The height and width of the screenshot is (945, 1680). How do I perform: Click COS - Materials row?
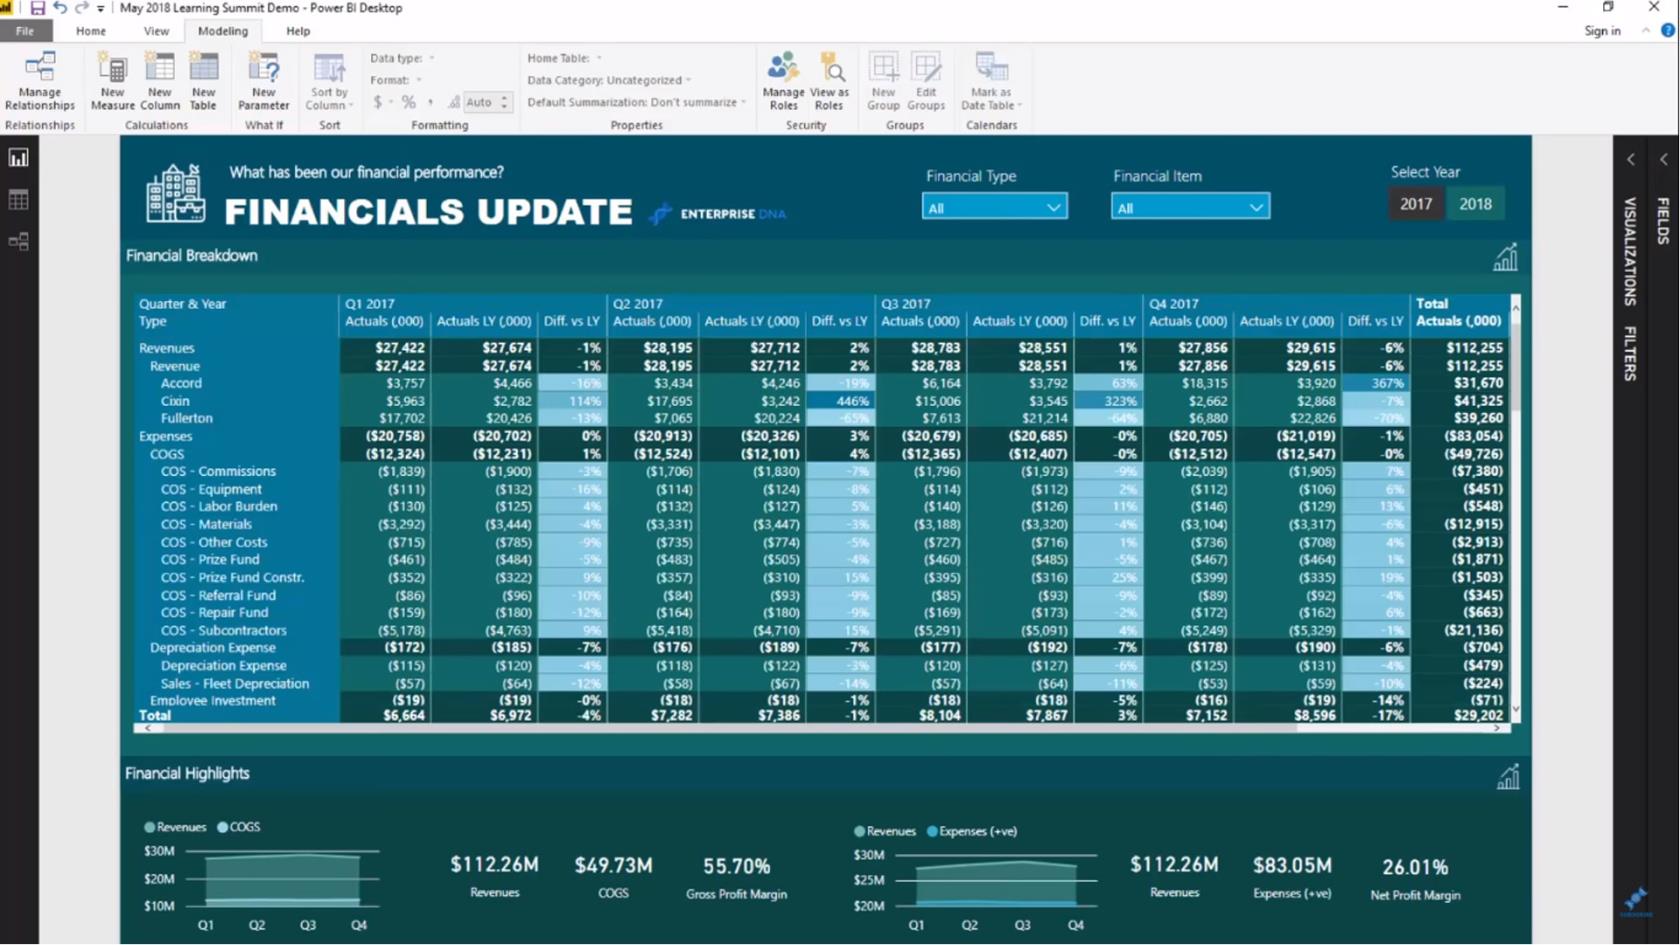coord(206,524)
